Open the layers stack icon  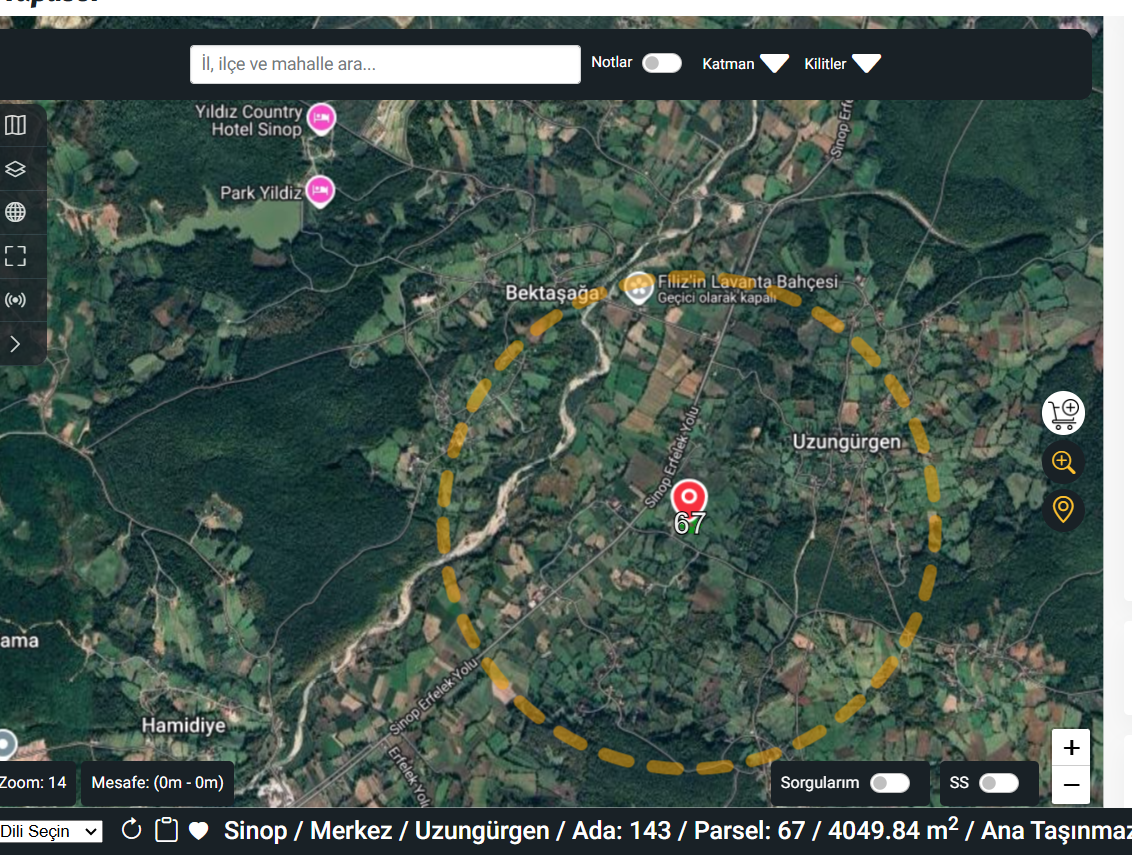coord(15,169)
